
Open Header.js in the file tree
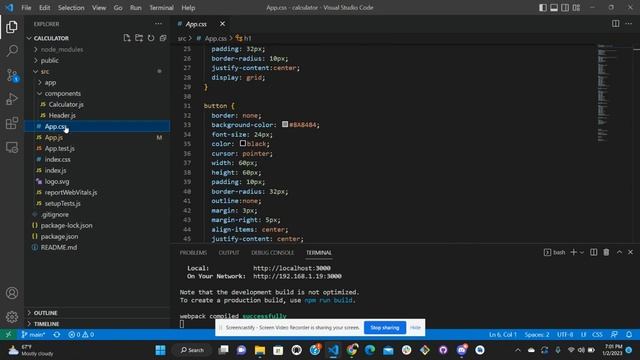(x=62, y=116)
